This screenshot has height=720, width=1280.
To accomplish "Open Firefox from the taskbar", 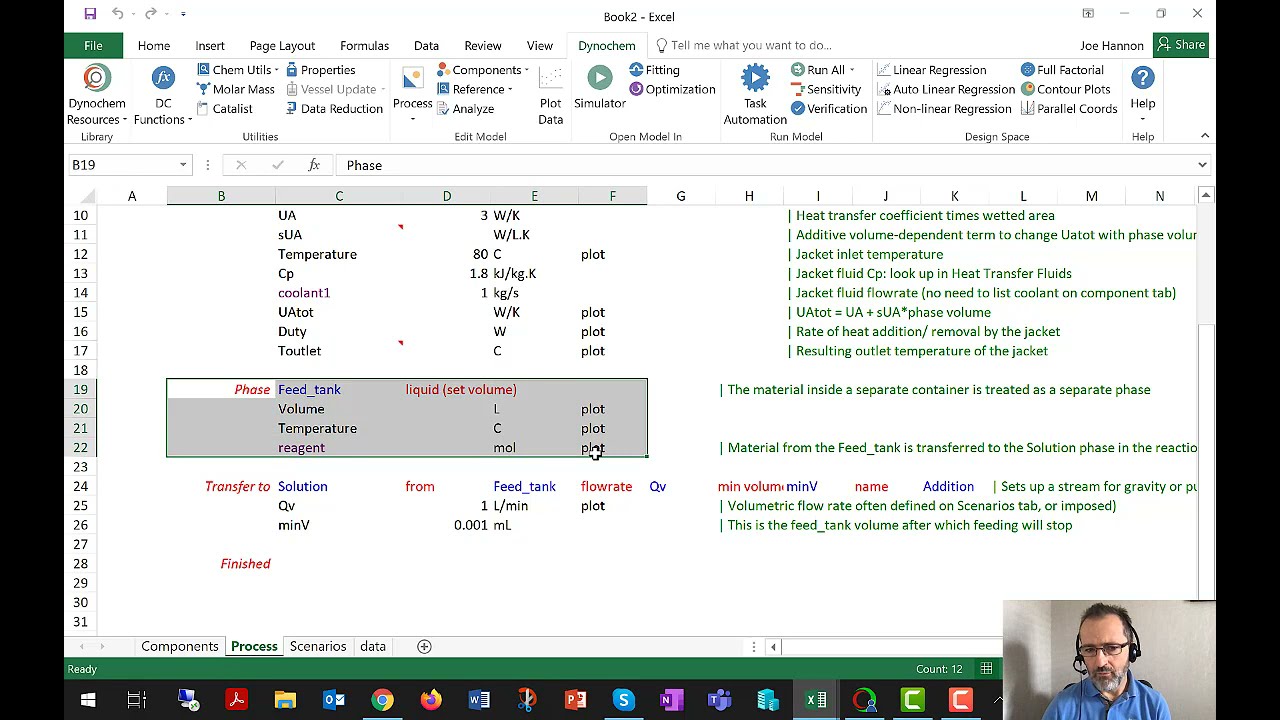I will (x=431, y=700).
